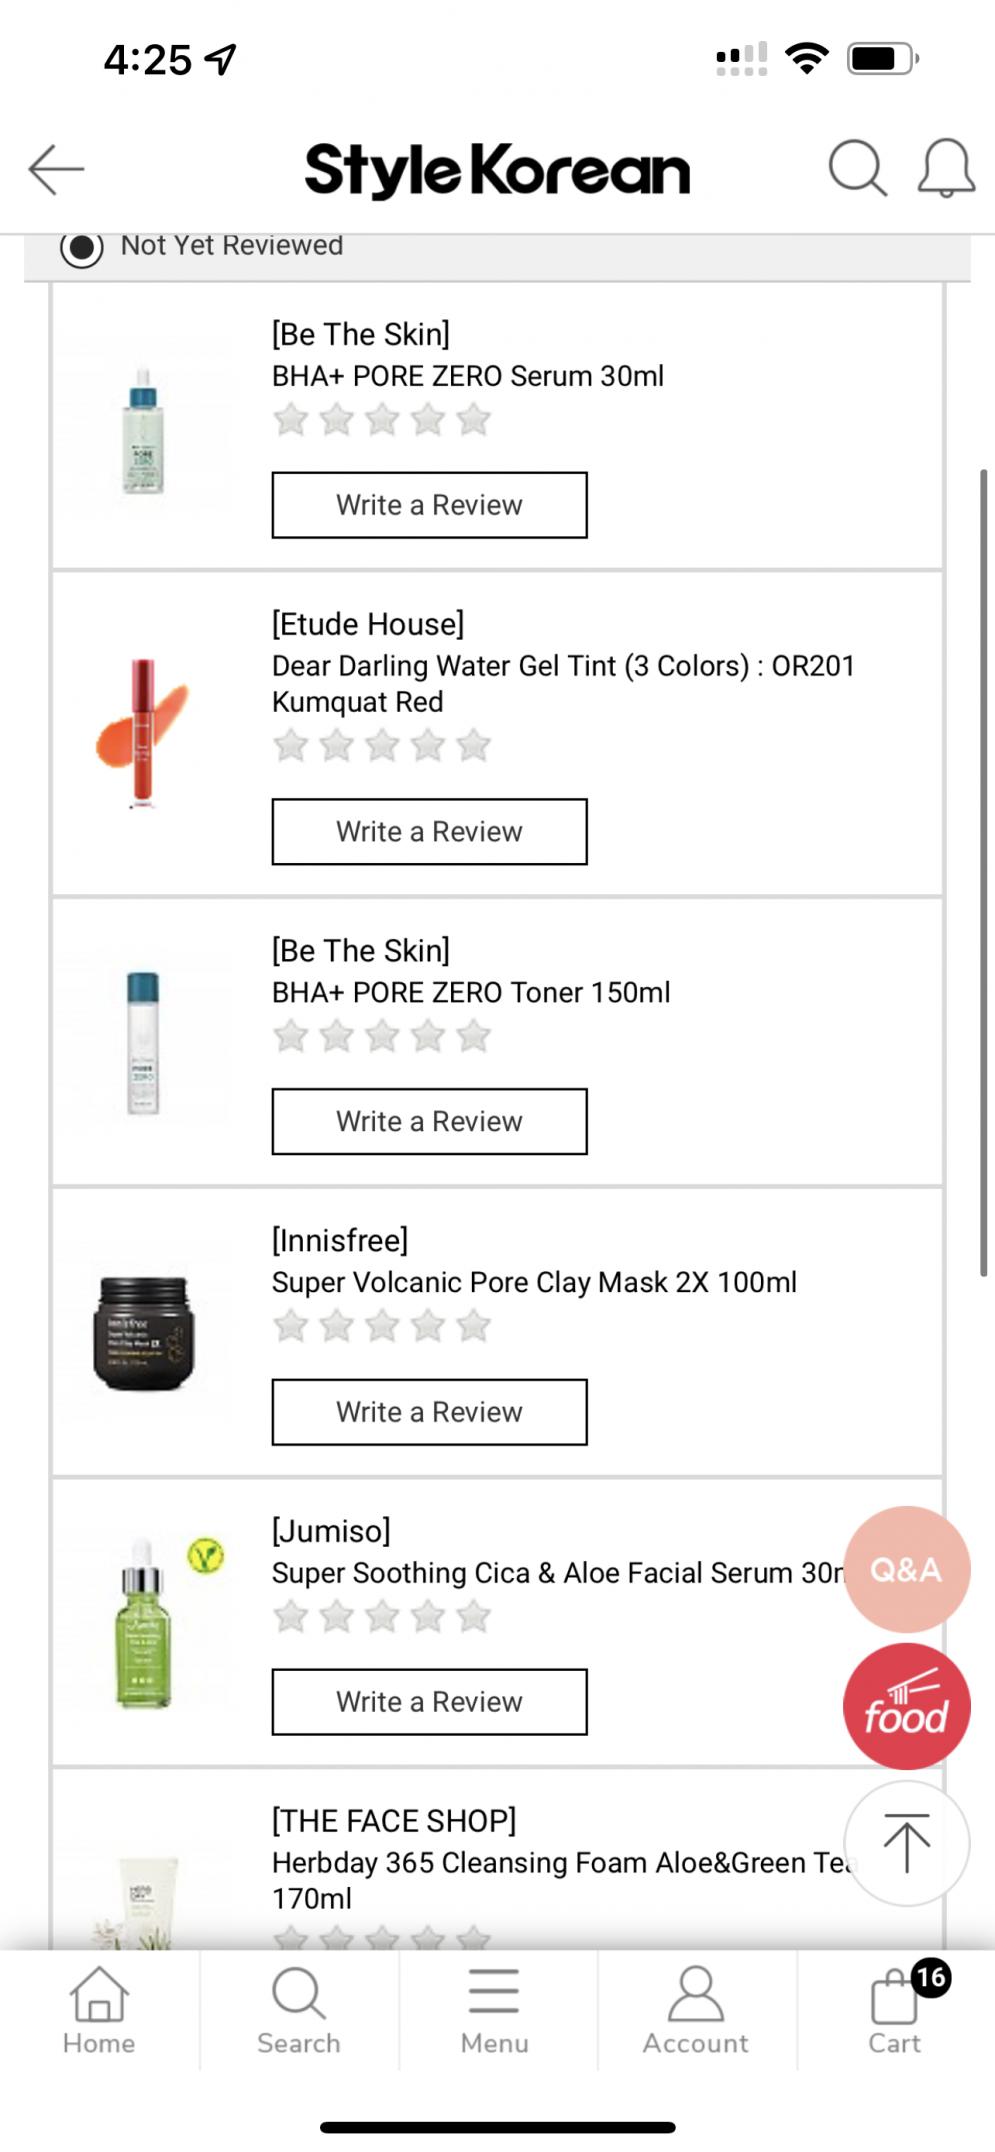Open notifications bell icon
The height and width of the screenshot is (2152, 995).
946,168
